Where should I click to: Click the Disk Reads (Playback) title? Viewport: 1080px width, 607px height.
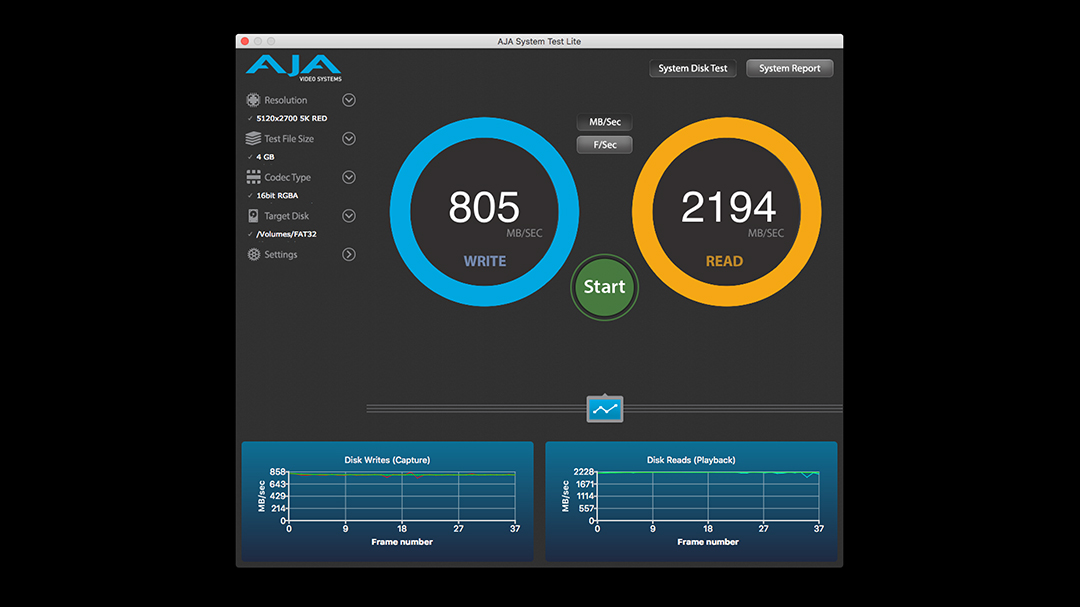click(x=691, y=460)
